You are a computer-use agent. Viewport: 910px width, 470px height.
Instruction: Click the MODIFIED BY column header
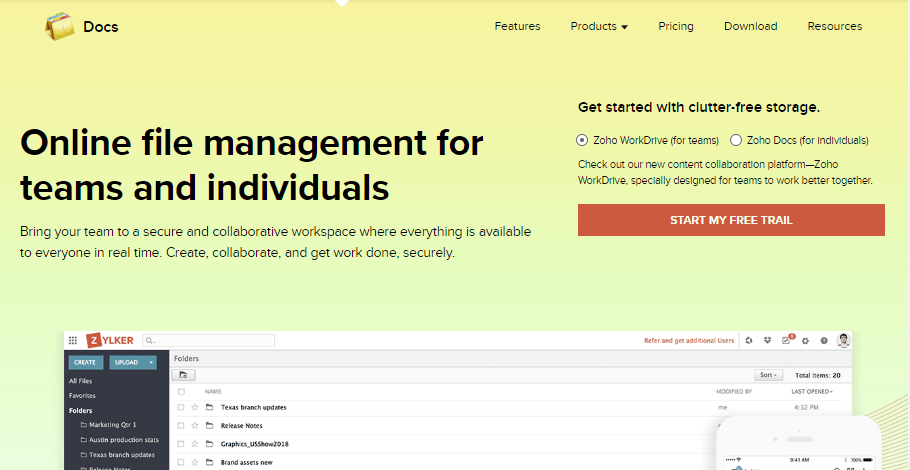pos(734,392)
